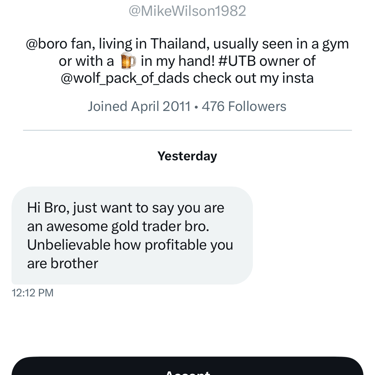Click the word Thailand in bio
Screen dimensions: 375x375
(180, 44)
